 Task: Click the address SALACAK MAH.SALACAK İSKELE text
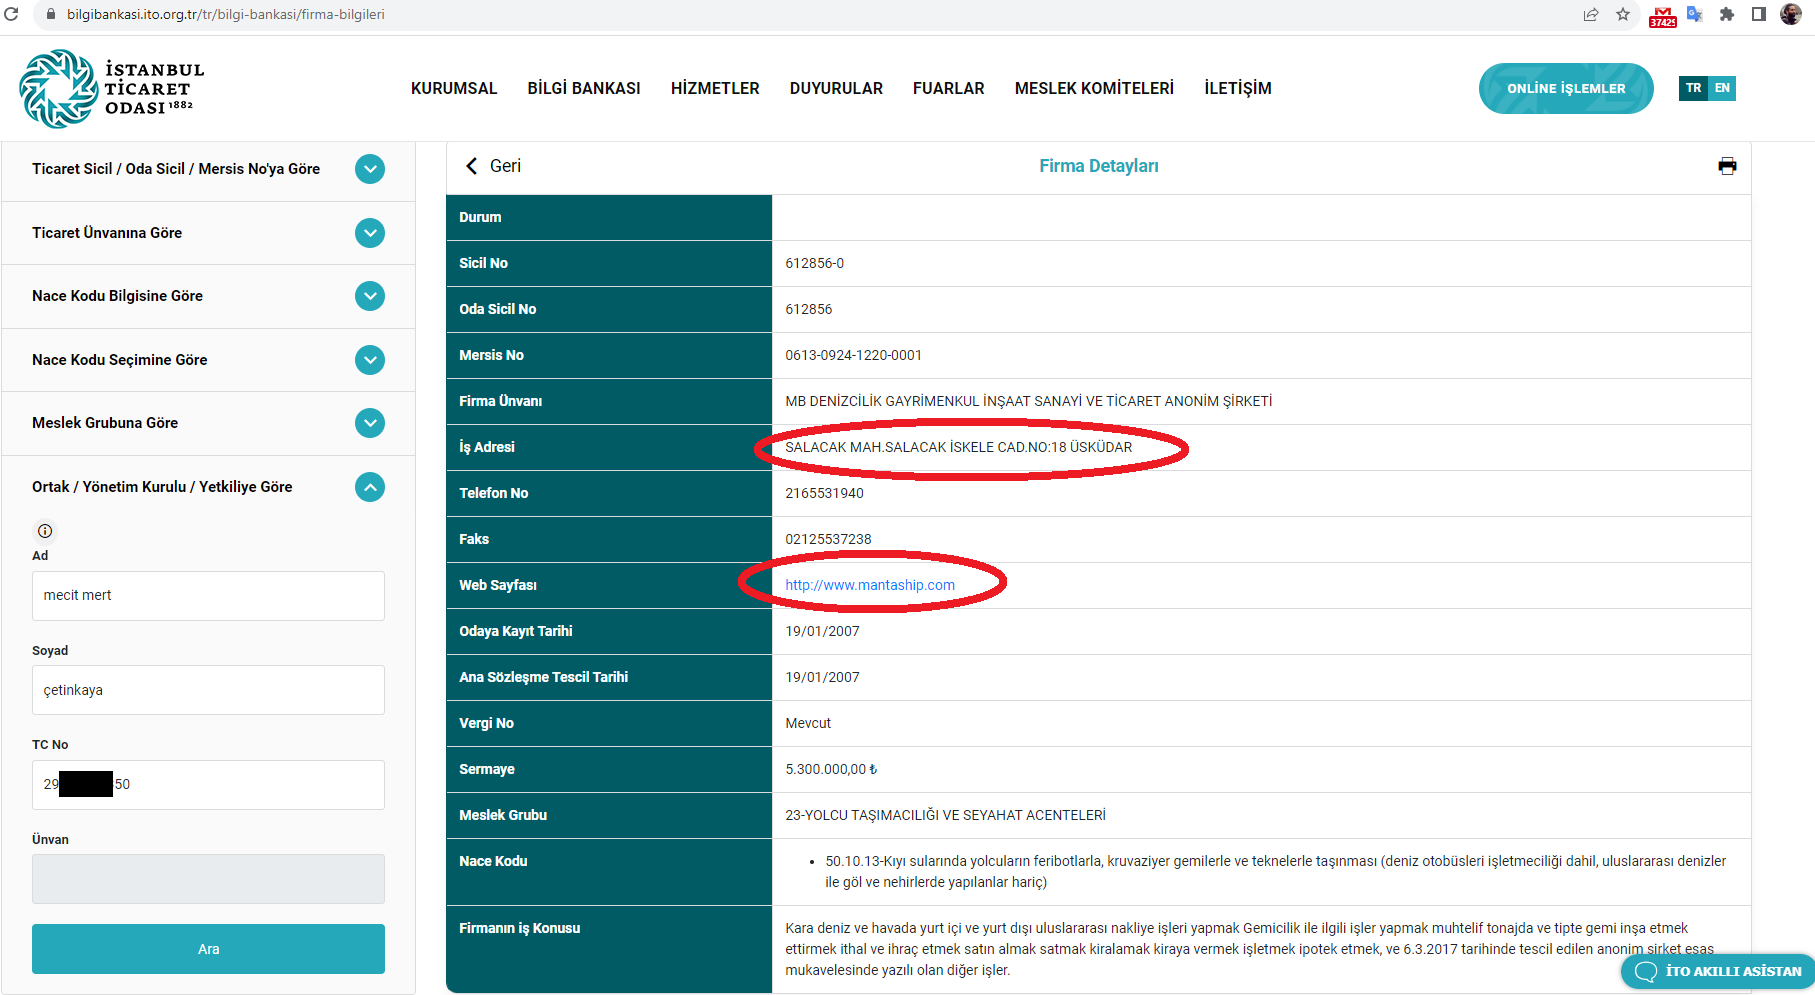959,447
